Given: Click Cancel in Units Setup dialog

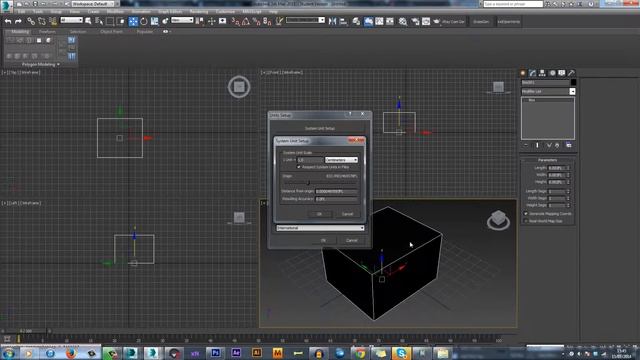Looking at the screenshot, I should point(351,240).
